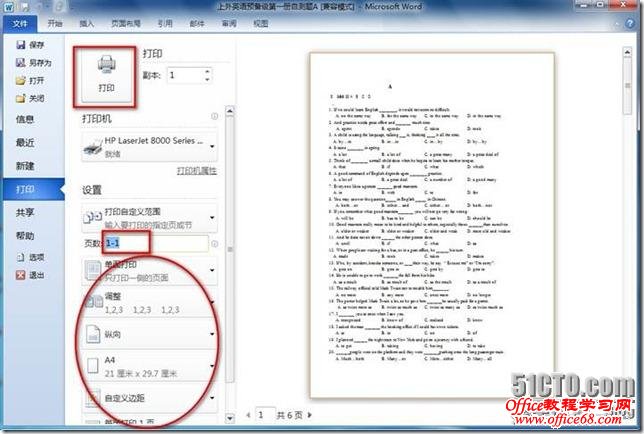
Task: Click the preview pane scroll up arrow
Action: (627, 52)
